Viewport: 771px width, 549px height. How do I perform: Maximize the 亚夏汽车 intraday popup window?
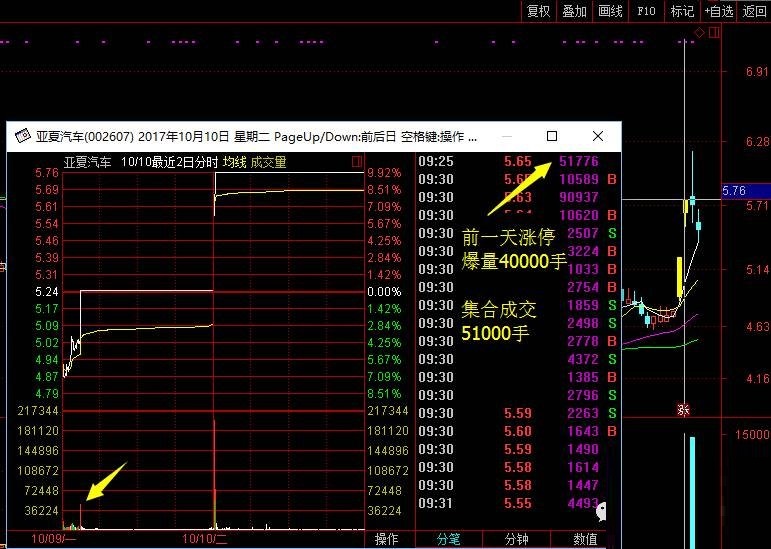pos(552,136)
